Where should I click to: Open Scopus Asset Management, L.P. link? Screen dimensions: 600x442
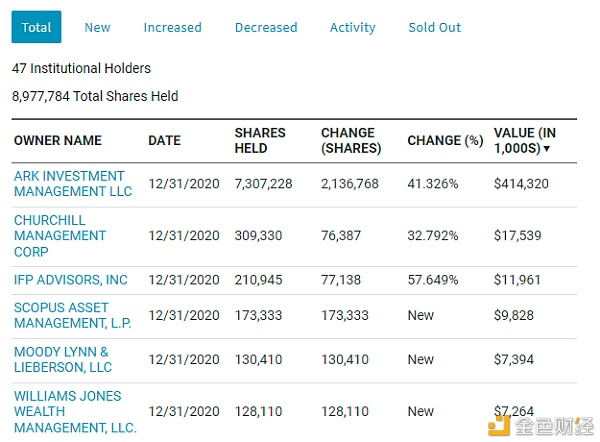click(x=72, y=315)
